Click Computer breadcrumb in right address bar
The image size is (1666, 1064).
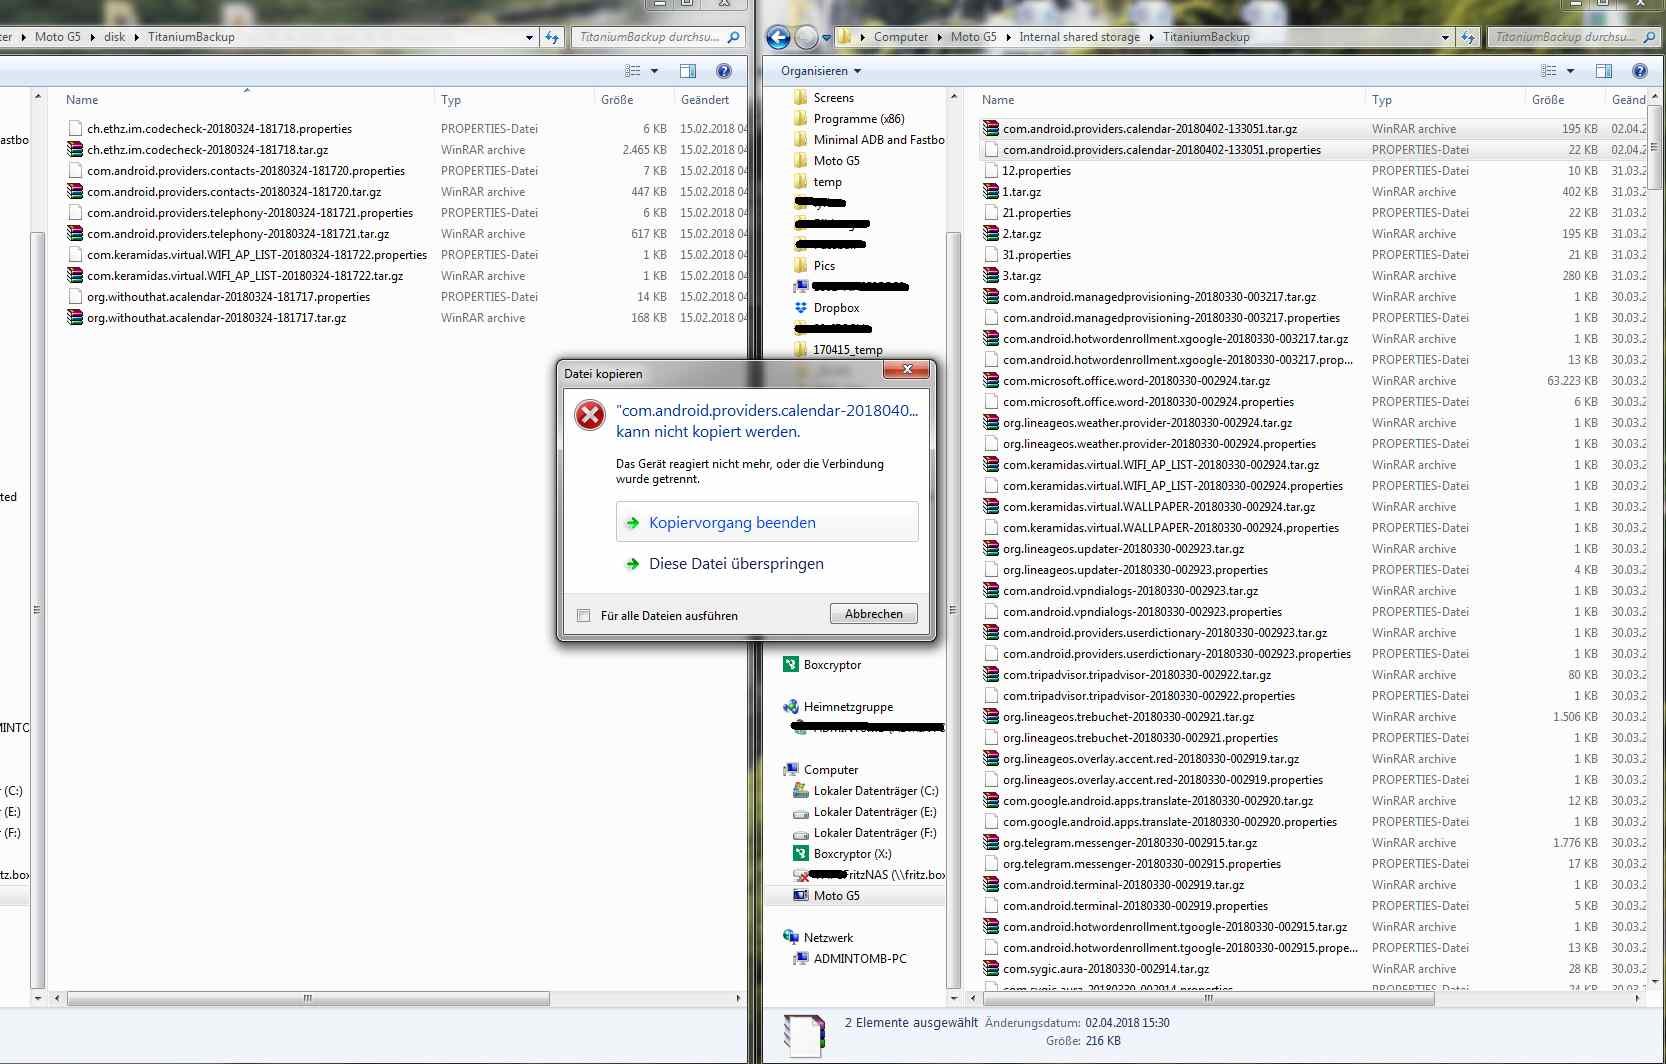click(901, 37)
